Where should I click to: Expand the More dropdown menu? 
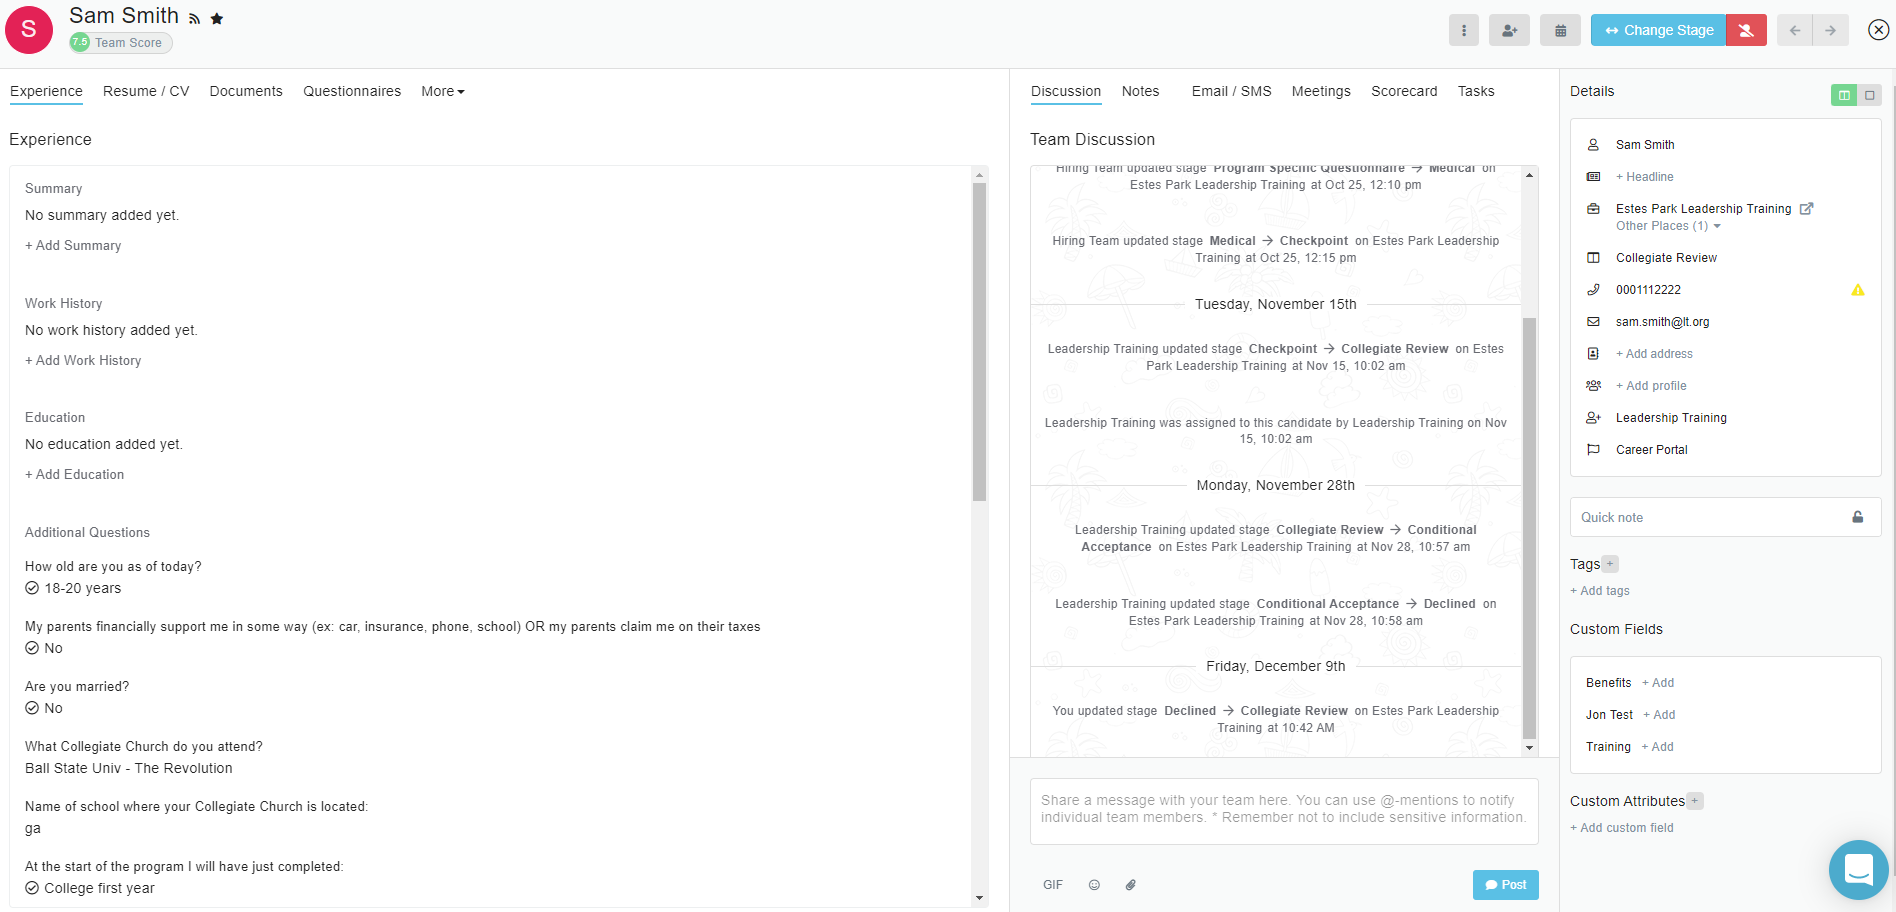(x=442, y=91)
